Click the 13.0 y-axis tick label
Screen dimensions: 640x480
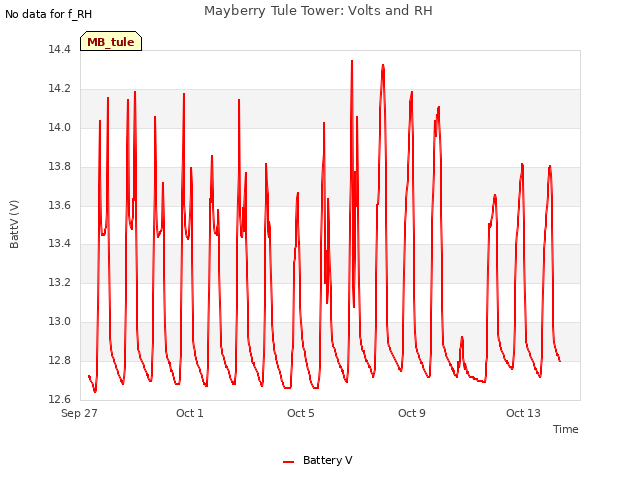tap(59, 322)
